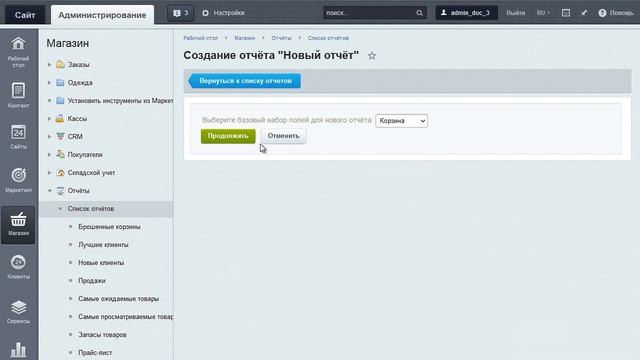Open the RU language dropdown

(543, 13)
